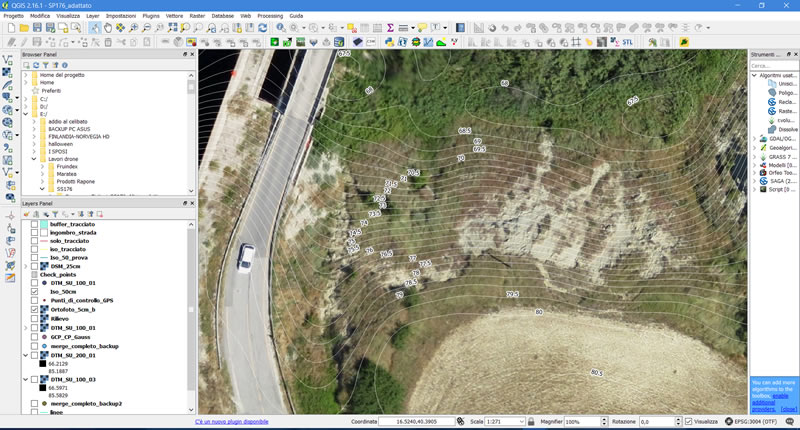Viewport: 800px width, 430px height.
Task: Open the map tips yellow speech bubble icon
Action: click(x=422, y=28)
